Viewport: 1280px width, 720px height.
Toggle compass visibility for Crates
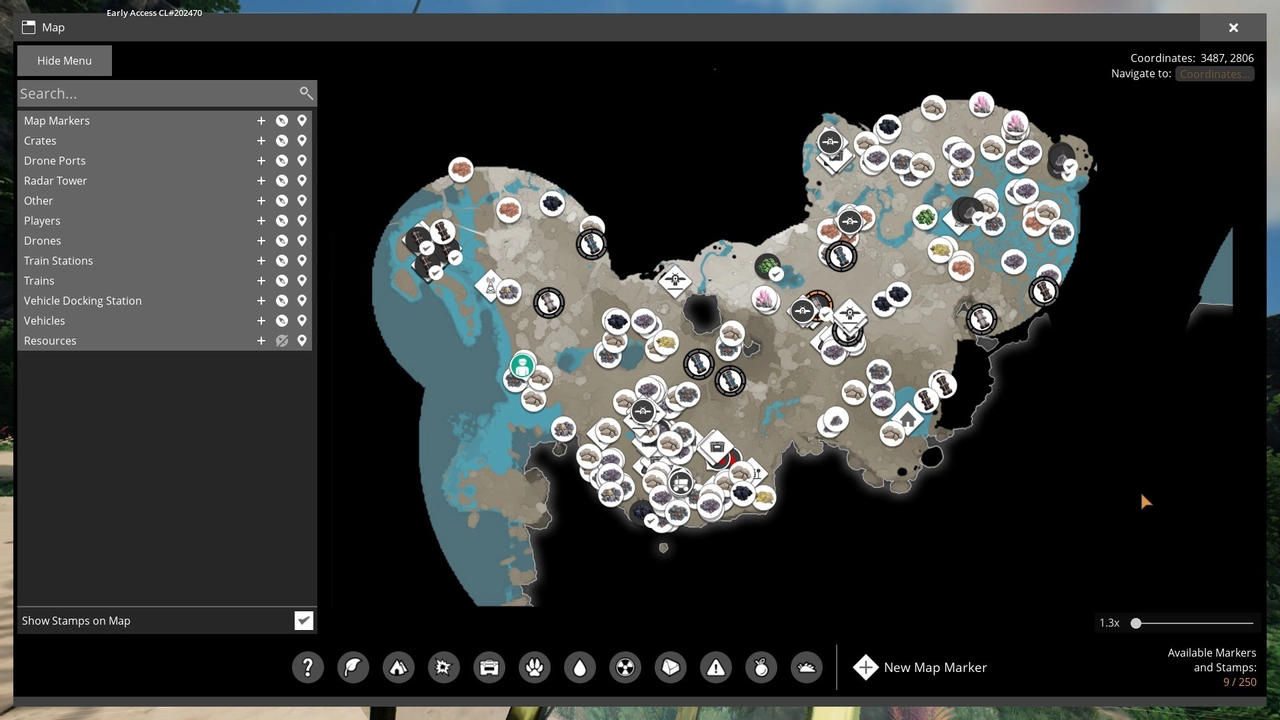click(282, 141)
